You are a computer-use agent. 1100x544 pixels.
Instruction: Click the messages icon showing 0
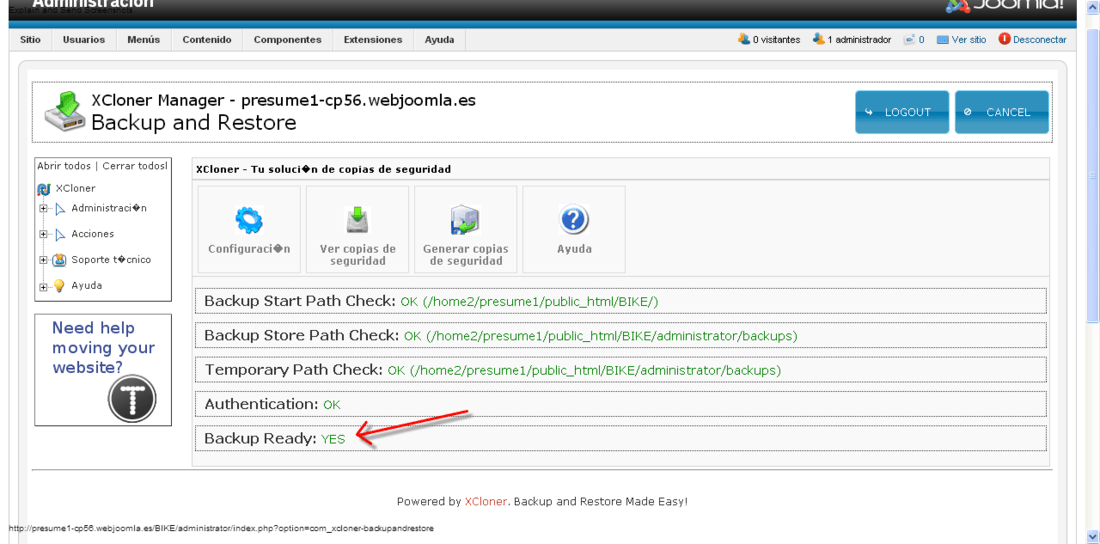click(909, 40)
